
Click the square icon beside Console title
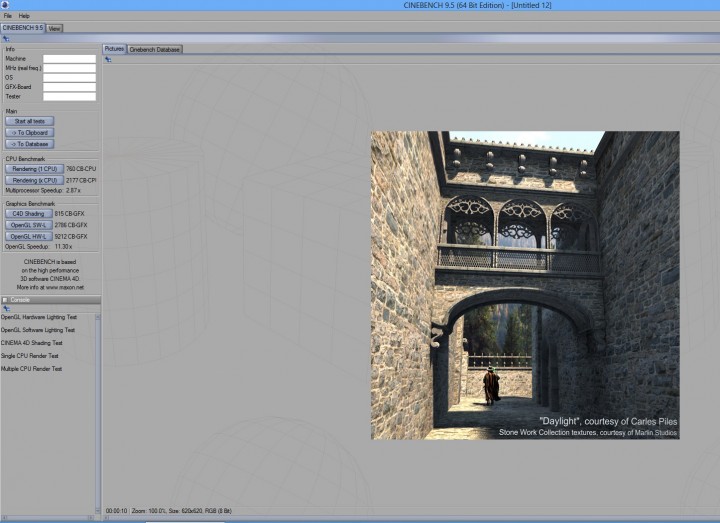pyautogui.click(x=5, y=300)
